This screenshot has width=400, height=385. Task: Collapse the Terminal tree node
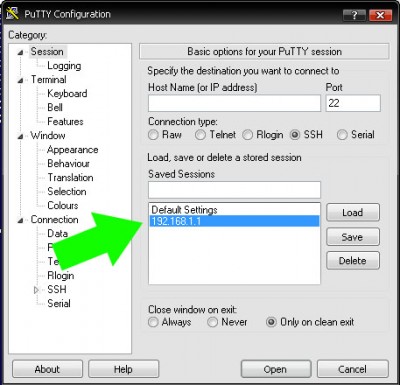coord(21,80)
